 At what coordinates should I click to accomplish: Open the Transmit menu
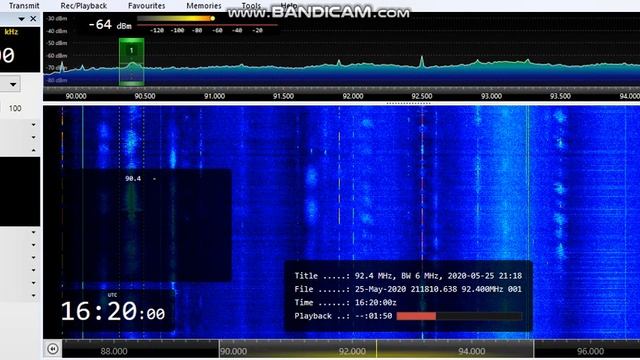coord(24,6)
